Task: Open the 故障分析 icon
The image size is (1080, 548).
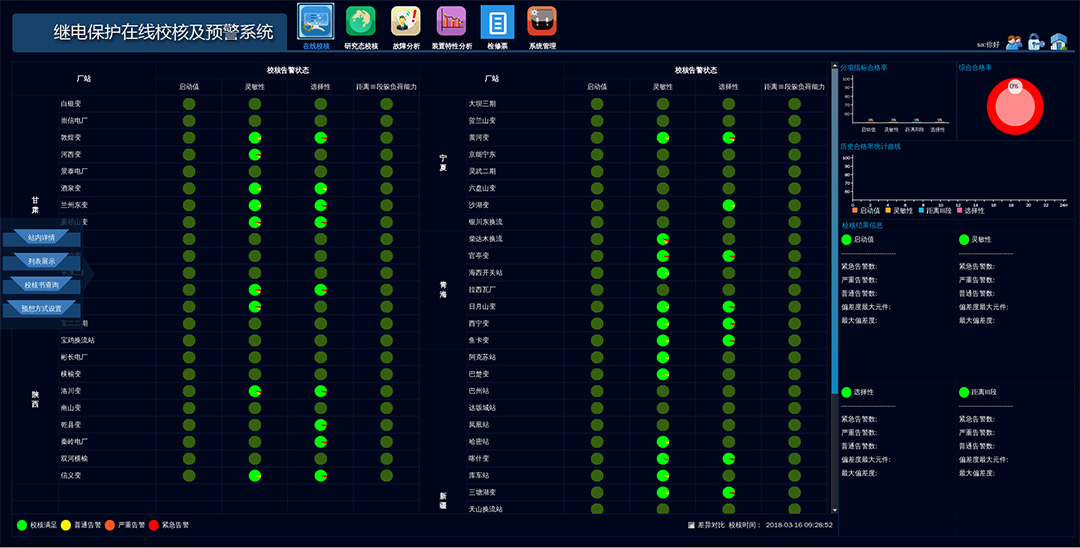Action: coord(405,21)
